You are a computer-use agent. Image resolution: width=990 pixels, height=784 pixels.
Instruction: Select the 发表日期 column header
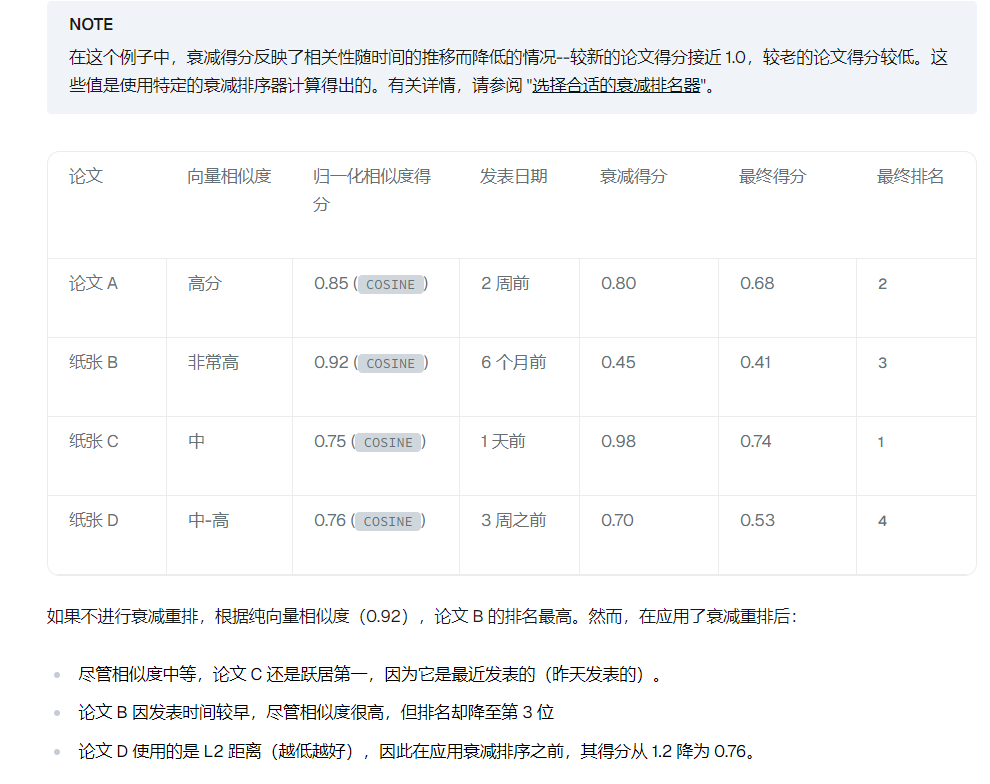(x=513, y=176)
